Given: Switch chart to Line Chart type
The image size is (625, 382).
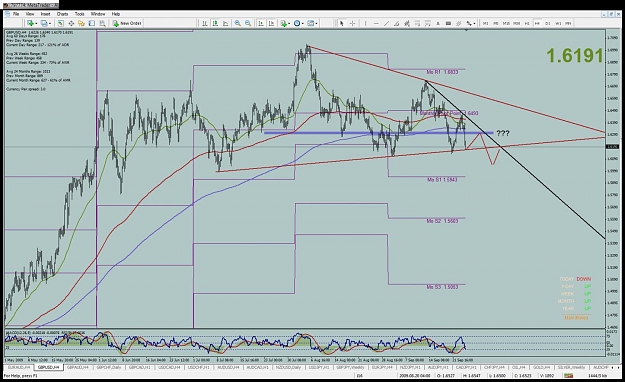Looking at the screenshot, I should click(225, 24).
